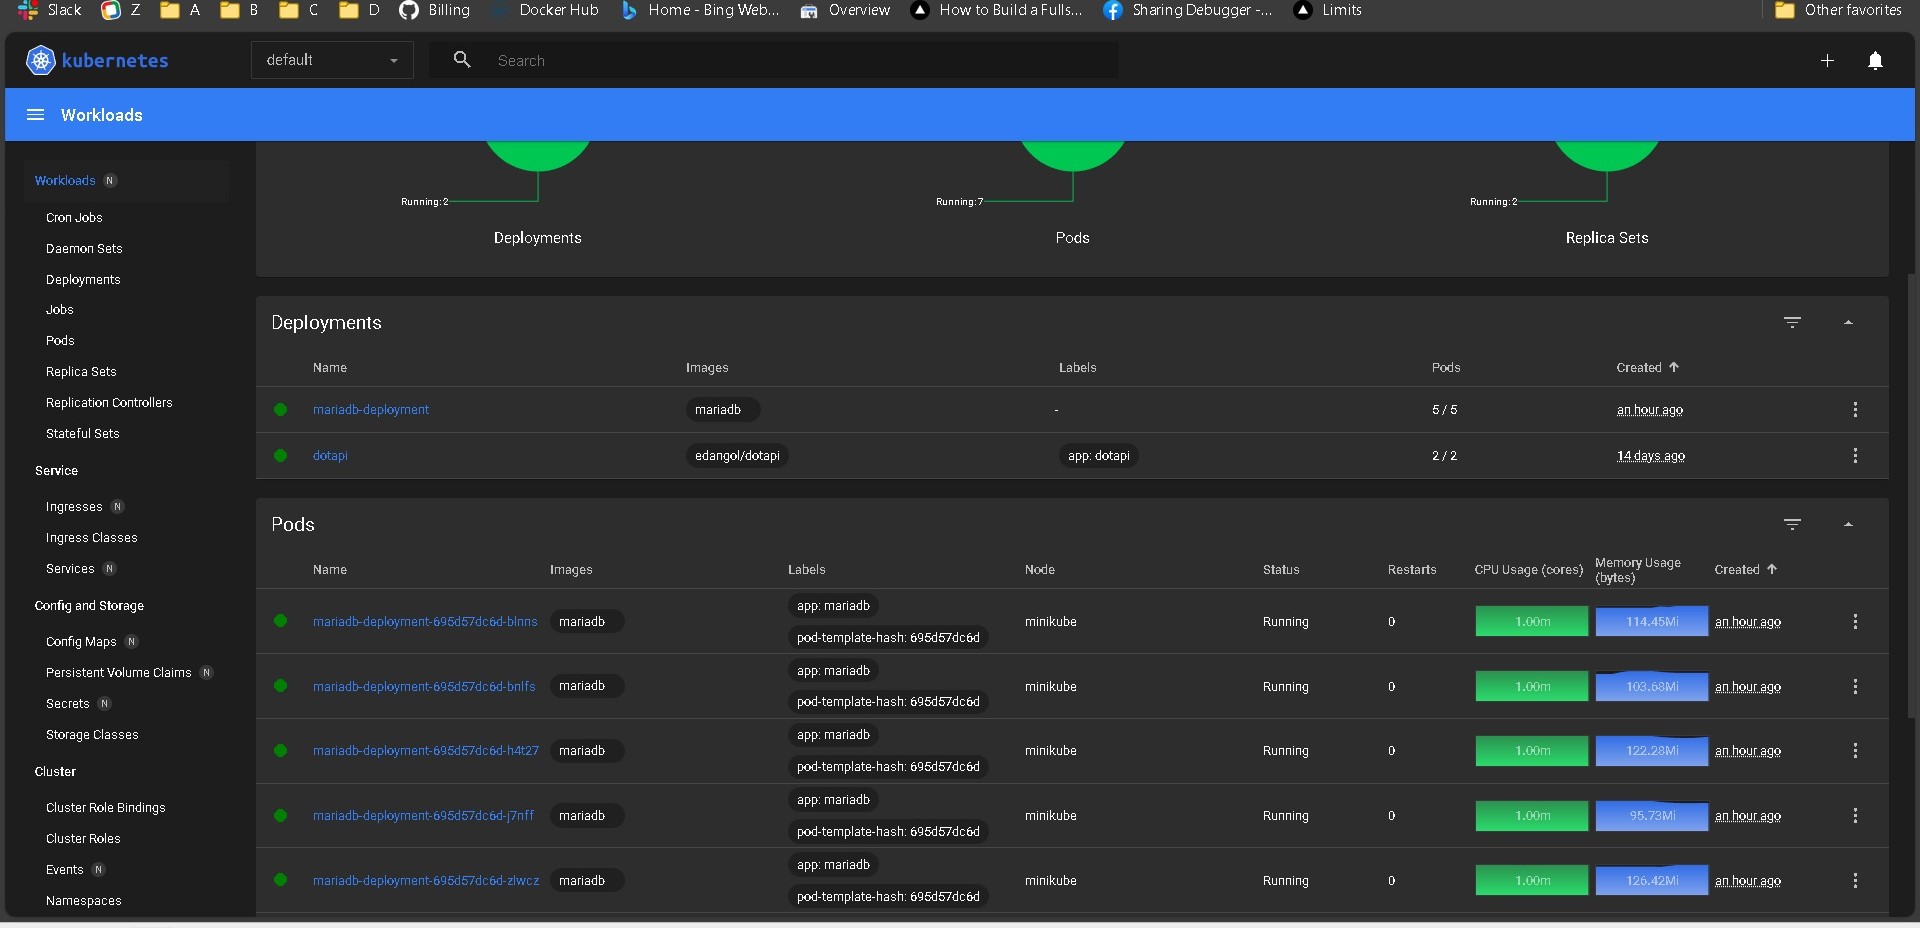This screenshot has width=1920, height=928.
Task: Click the search magnifier icon
Action: pos(463,60)
